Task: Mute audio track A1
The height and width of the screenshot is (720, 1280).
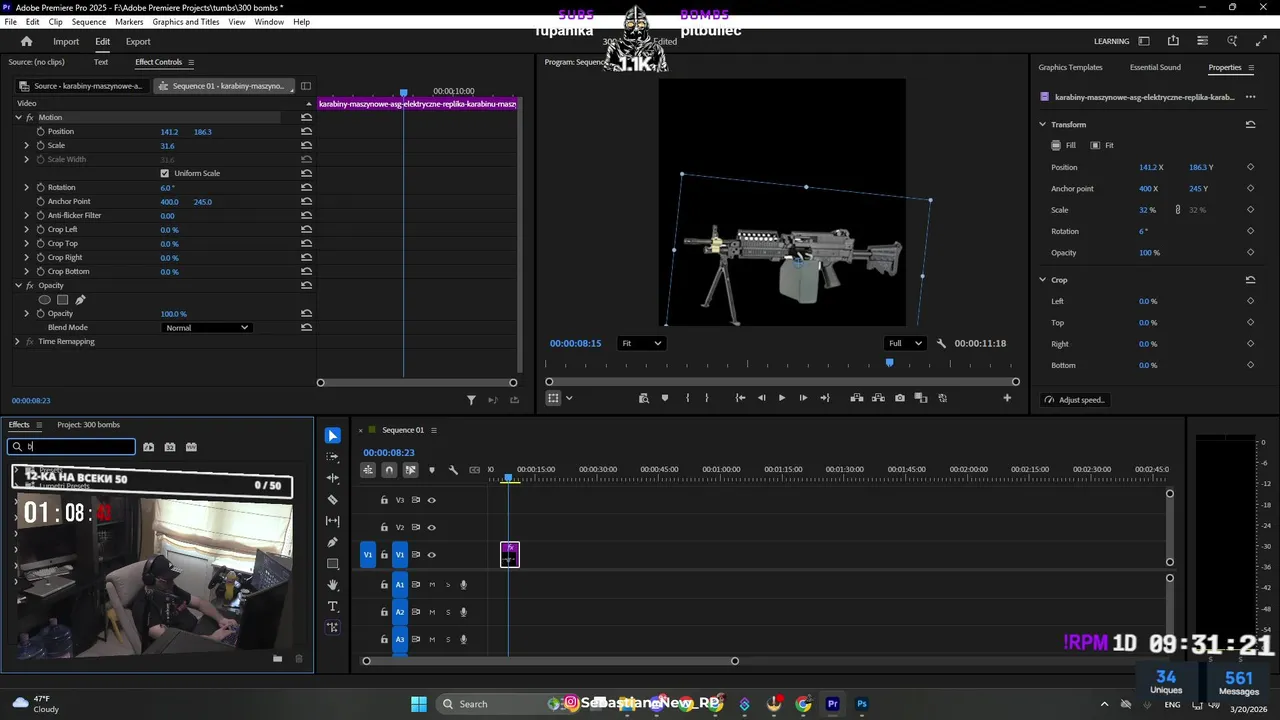Action: (x=432, y=585)
